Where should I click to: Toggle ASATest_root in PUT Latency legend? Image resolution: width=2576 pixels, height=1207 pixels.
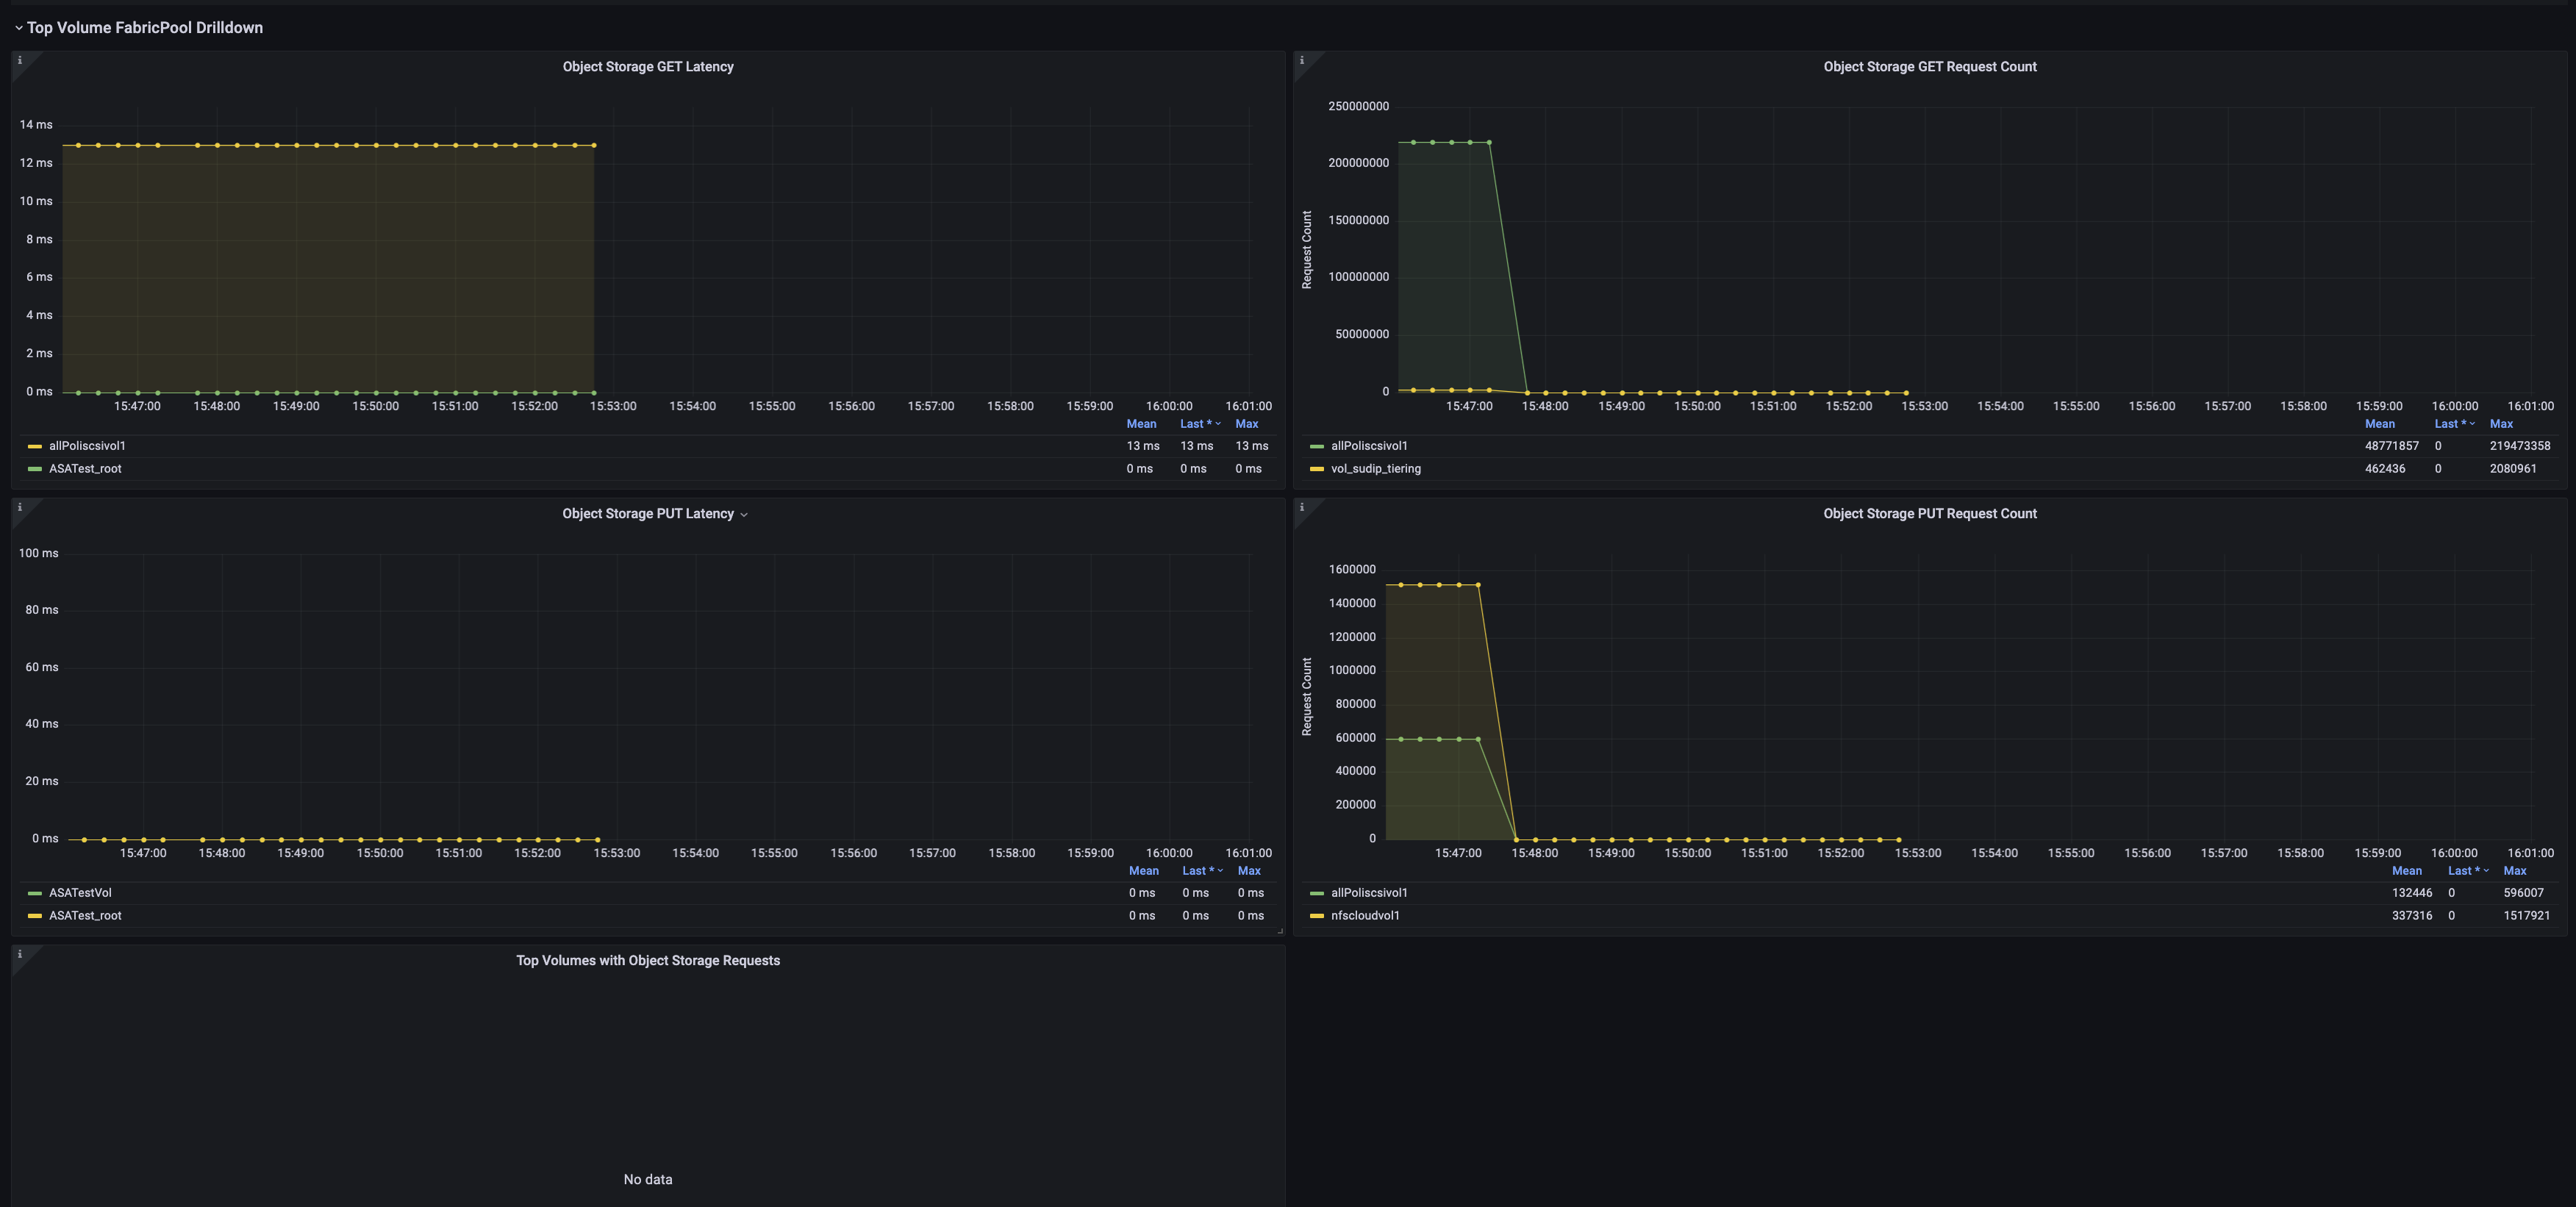tap(85, 916)
